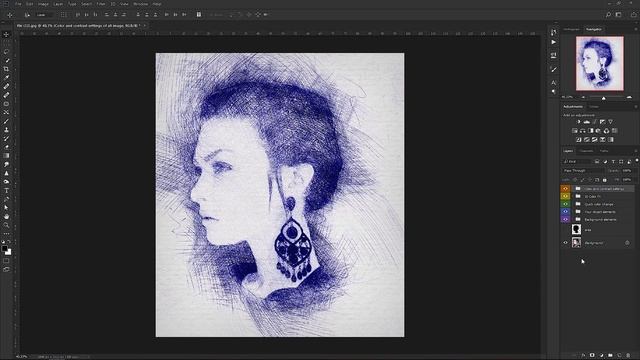Zoom out using the Navigator small mountains icon
Viewport: 640px width, 360px height.
point(583,97)
